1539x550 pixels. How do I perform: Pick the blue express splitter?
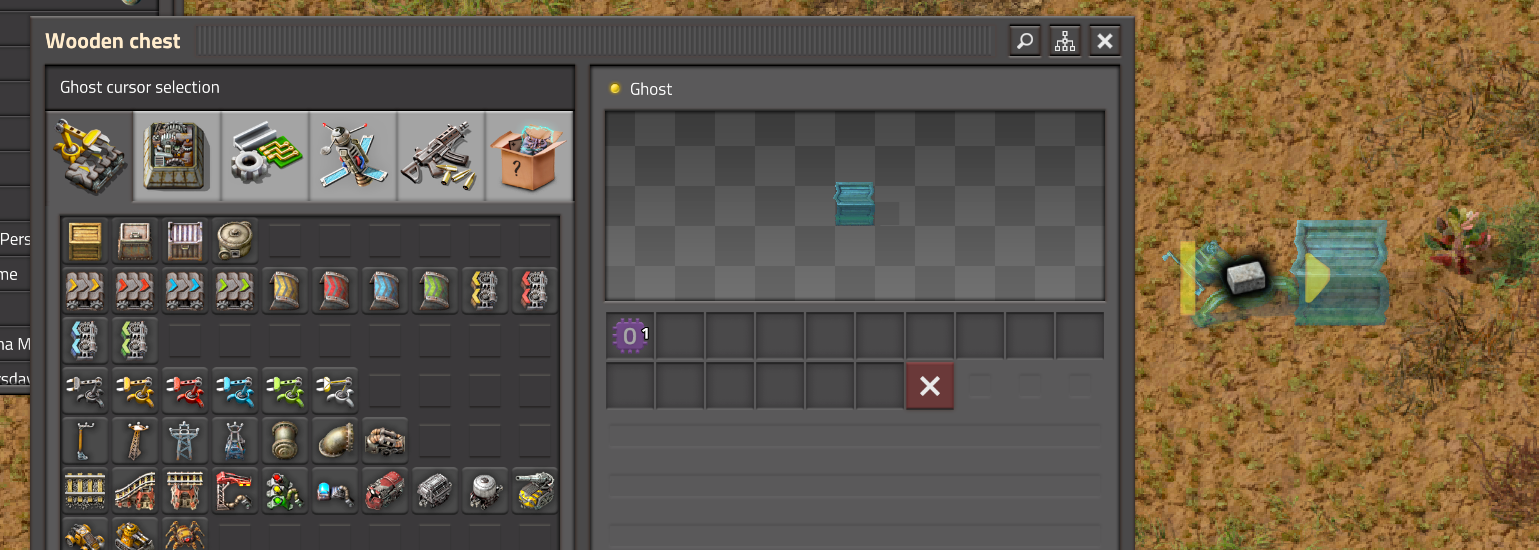(85, 341)
